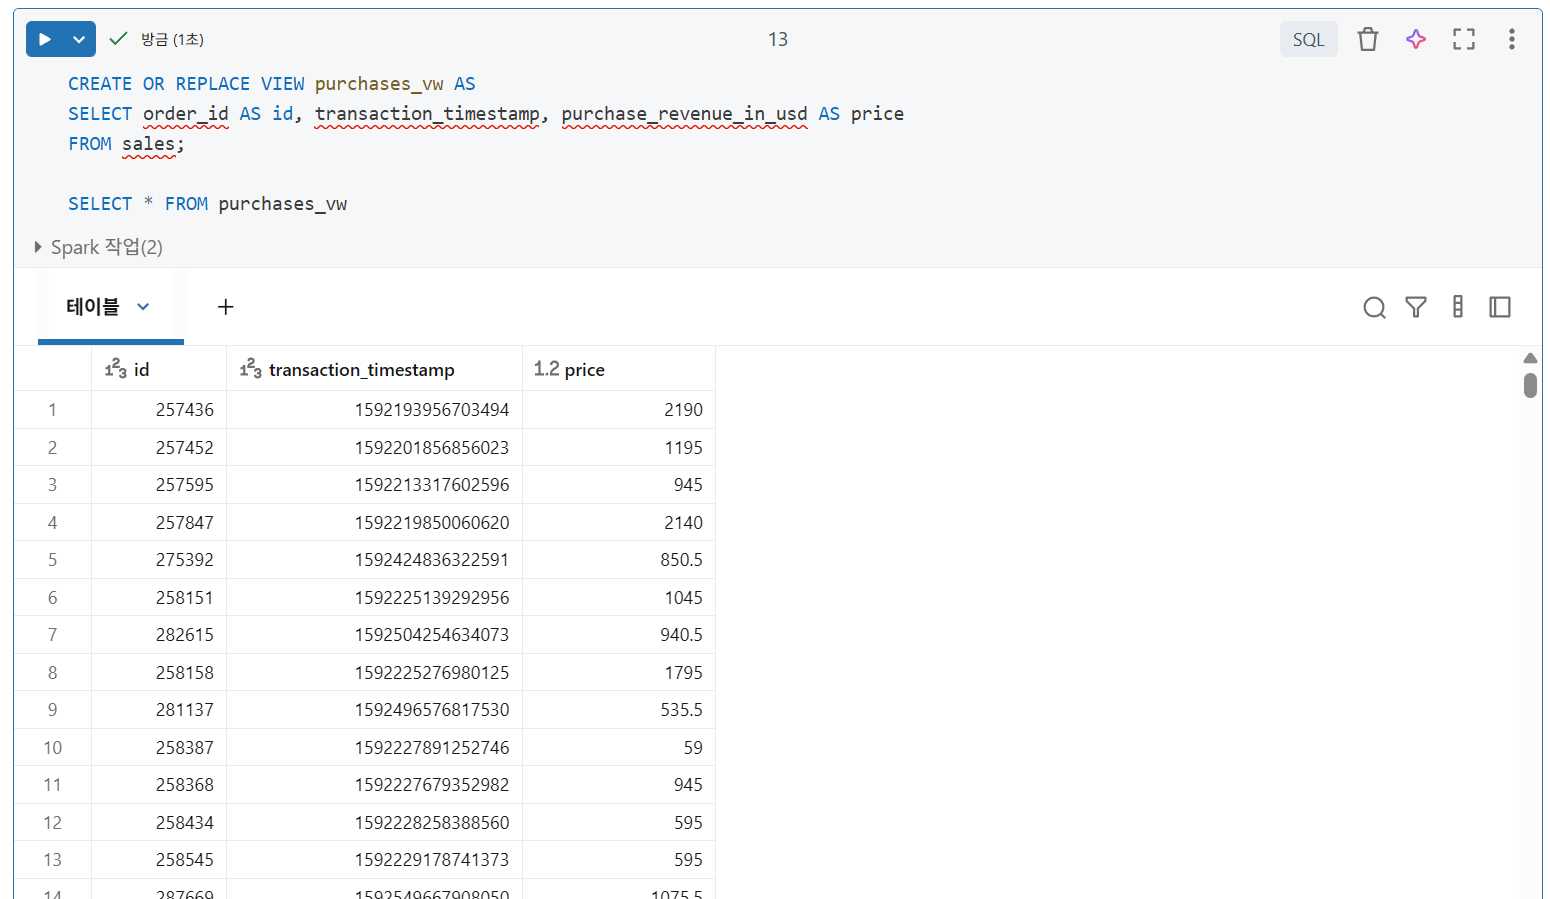Select the id cell 258368
The height and width of the screenshot is (899, 1550).
[159, 785]
